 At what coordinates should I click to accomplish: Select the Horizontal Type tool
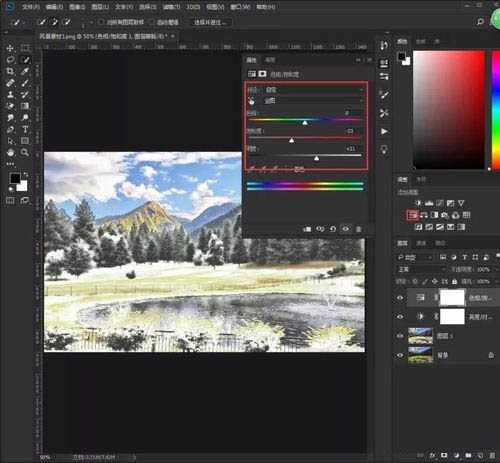25,129
